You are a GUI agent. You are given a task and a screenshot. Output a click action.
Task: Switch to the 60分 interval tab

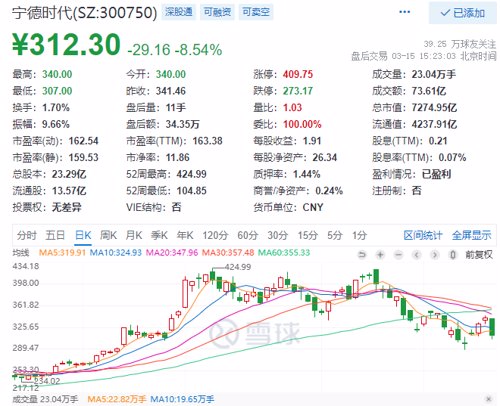click(x=248, y=235)
